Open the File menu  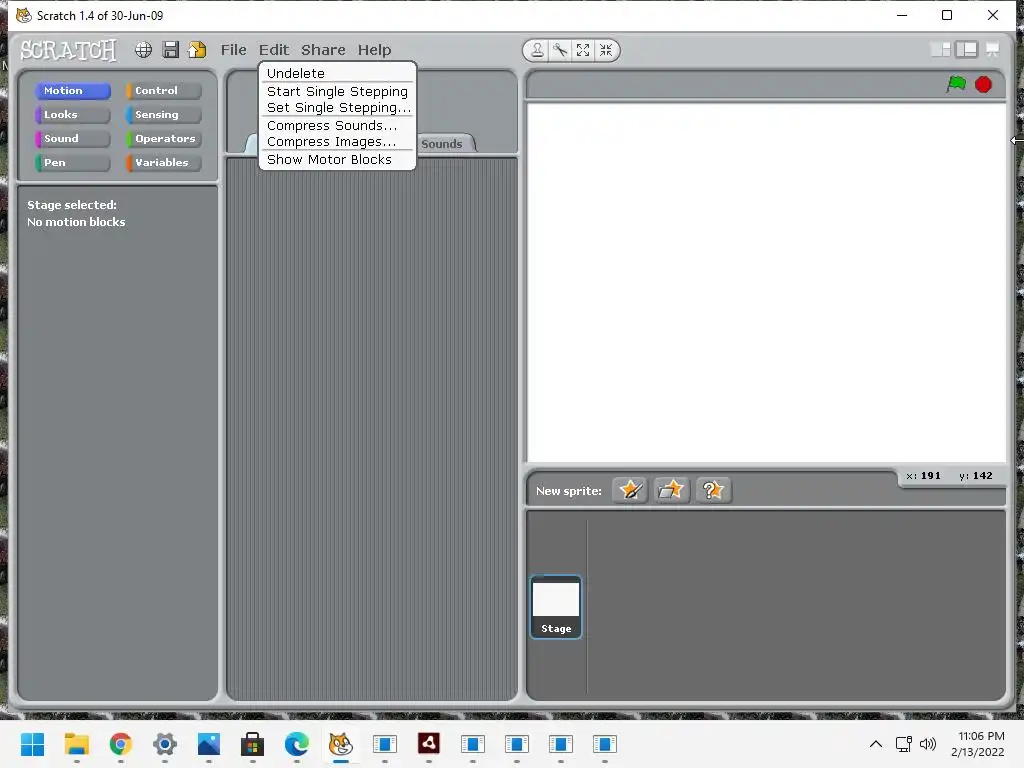click(233, 50)
